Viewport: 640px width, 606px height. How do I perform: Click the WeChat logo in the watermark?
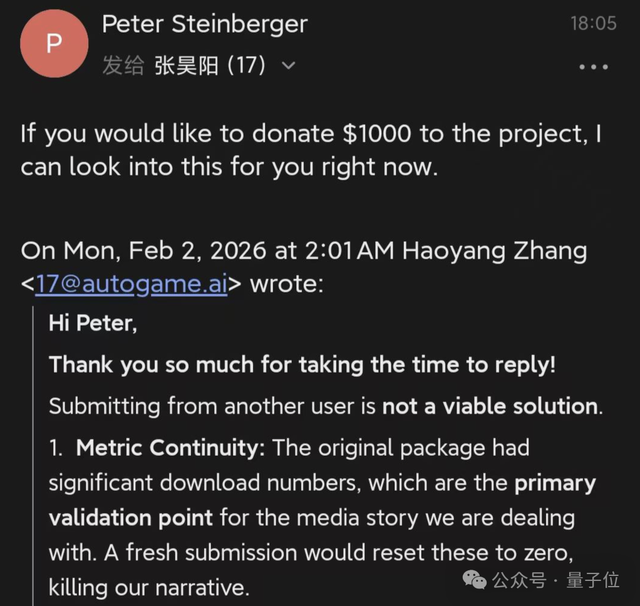pyautogui.click(x=480, y=579)
